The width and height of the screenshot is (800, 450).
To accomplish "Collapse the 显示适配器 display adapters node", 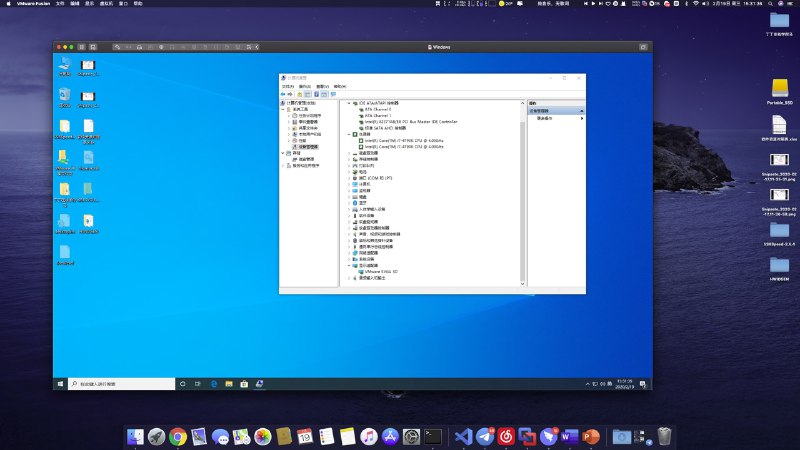I will point(349,265).
